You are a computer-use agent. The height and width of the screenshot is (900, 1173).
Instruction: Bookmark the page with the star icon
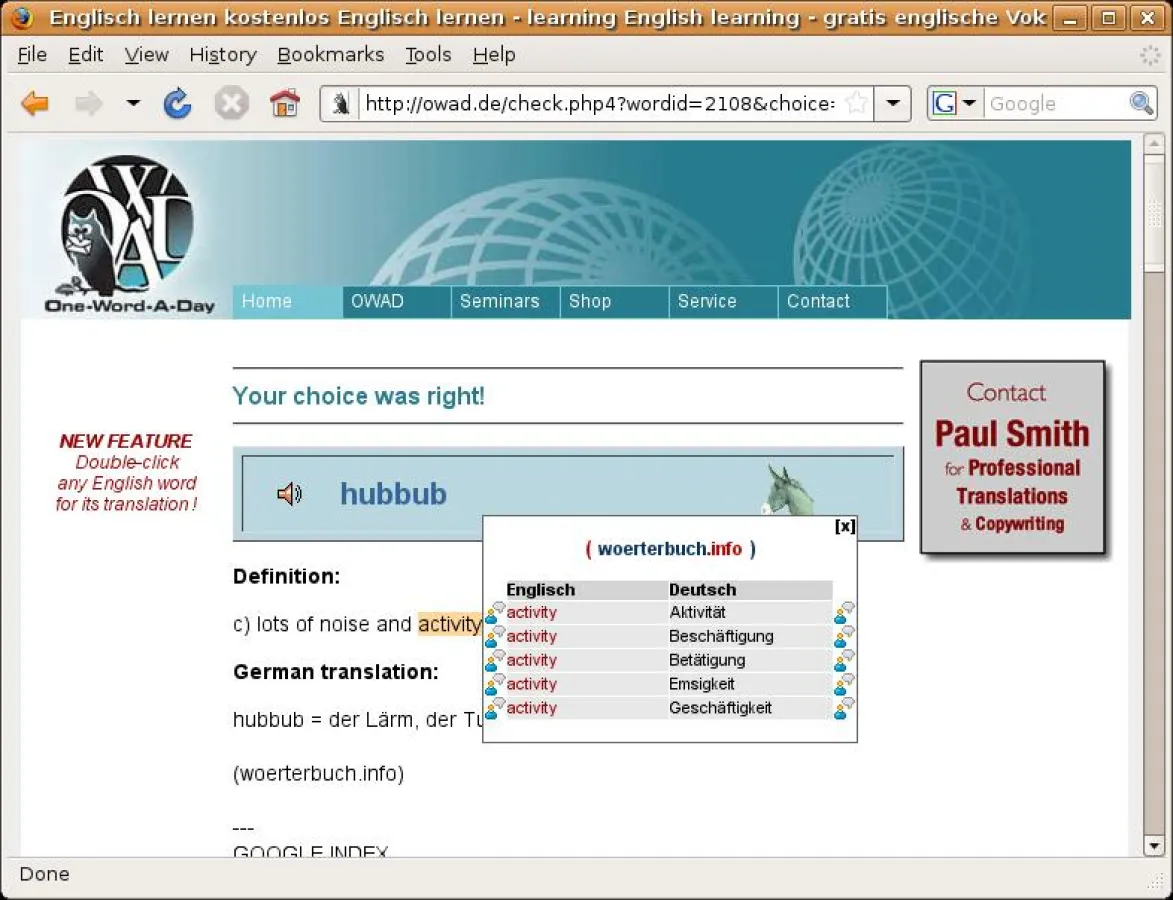(856, 103)
